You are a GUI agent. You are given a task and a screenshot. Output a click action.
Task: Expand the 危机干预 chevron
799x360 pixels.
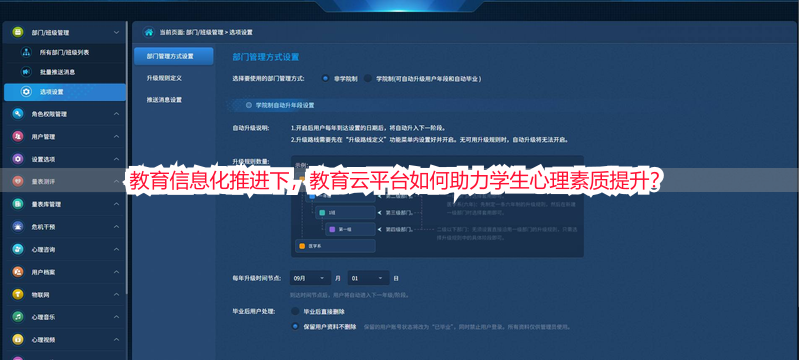tap(116, 226)
